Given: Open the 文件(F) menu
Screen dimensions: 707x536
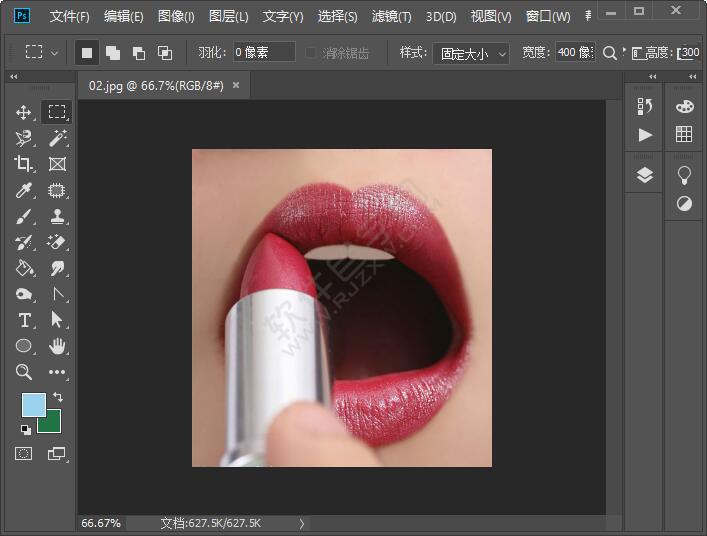Looking at the screenshot, I should (69, 17).
